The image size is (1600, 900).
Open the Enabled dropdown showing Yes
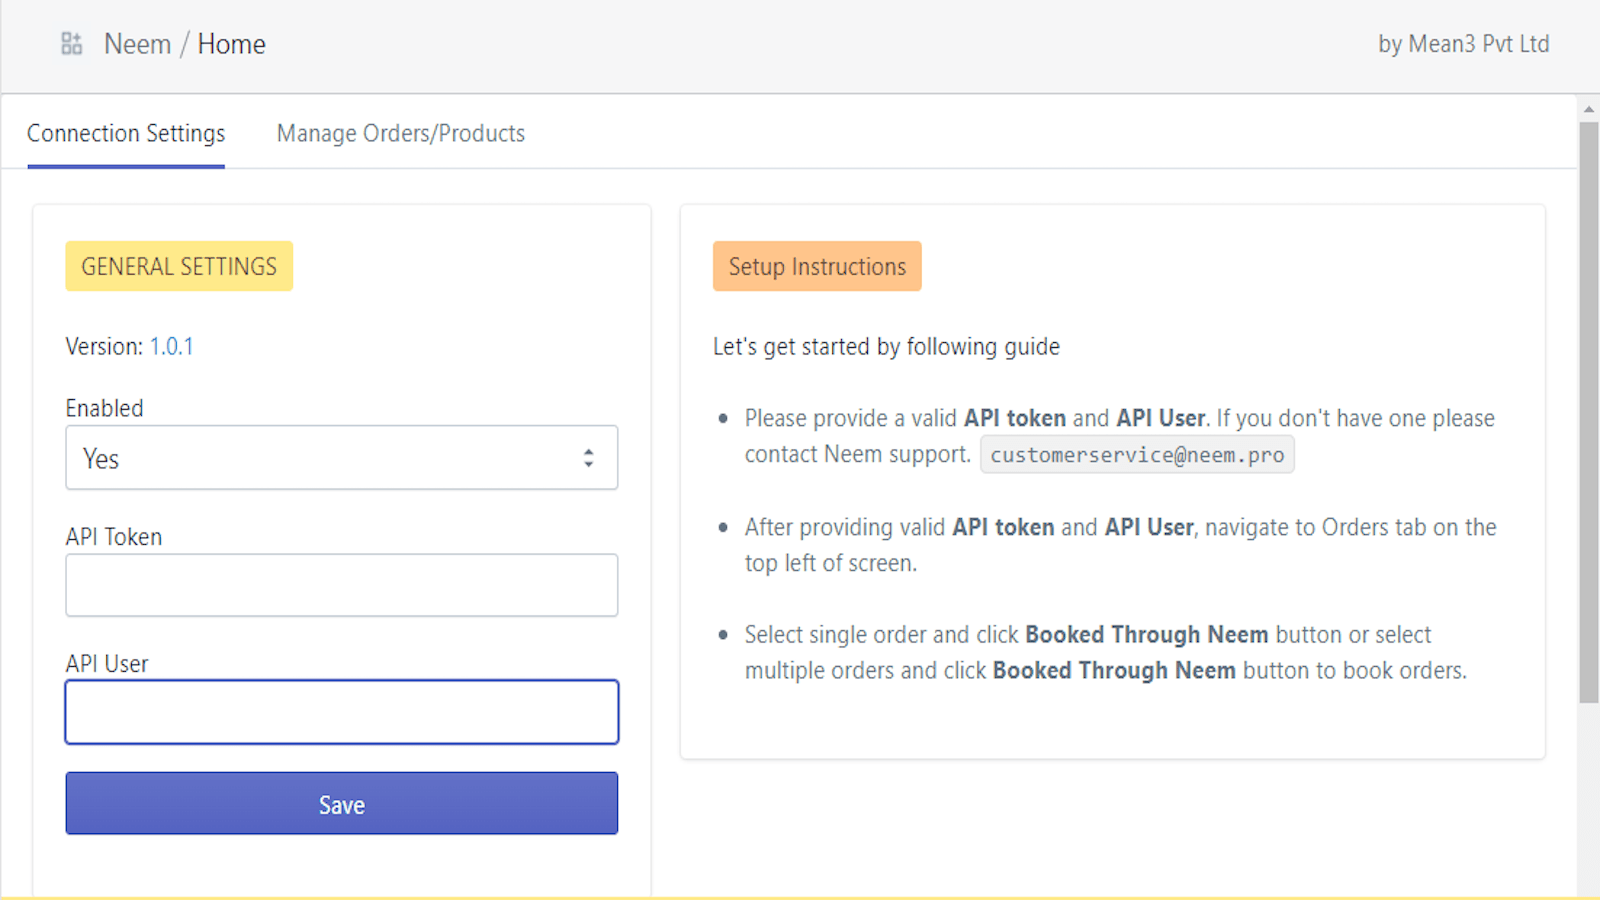(341, 458)
